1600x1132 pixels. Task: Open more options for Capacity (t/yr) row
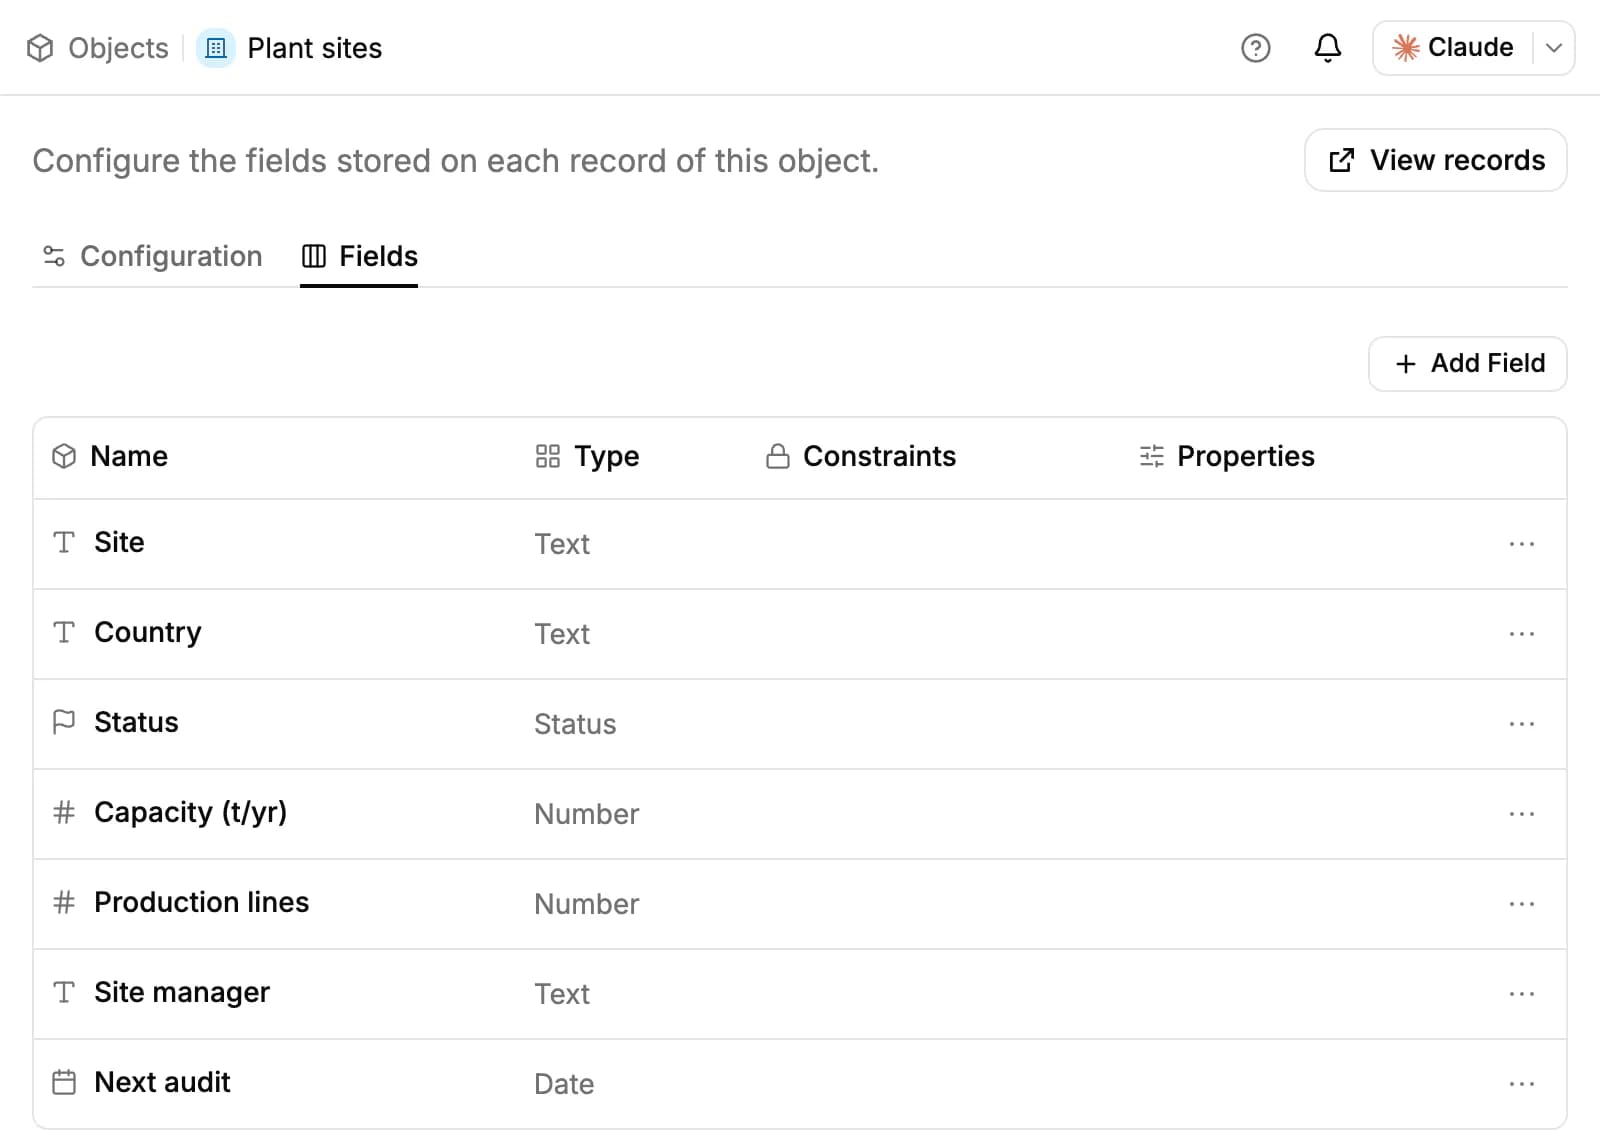pyautogui.click(x=1521, y=814)
